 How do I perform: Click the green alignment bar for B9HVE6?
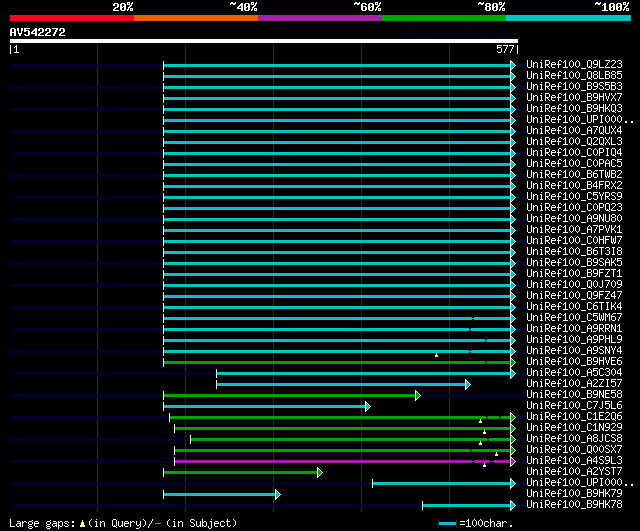coord(337,362)
